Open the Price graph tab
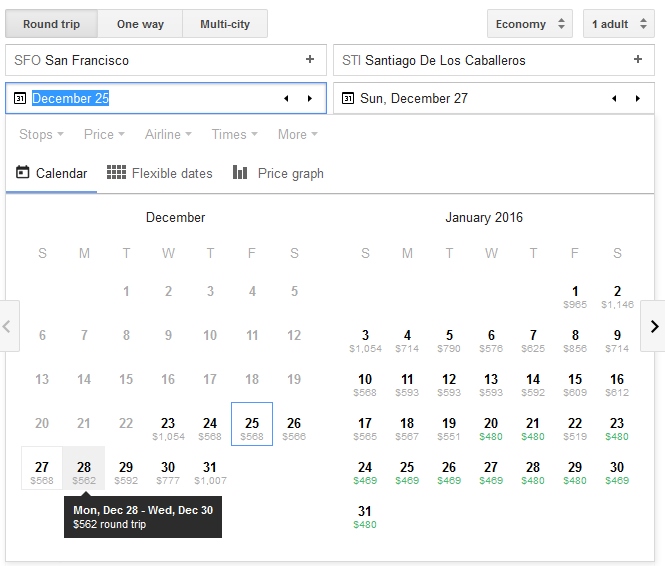Screen dimensions: 665x566 pos(279,173)
